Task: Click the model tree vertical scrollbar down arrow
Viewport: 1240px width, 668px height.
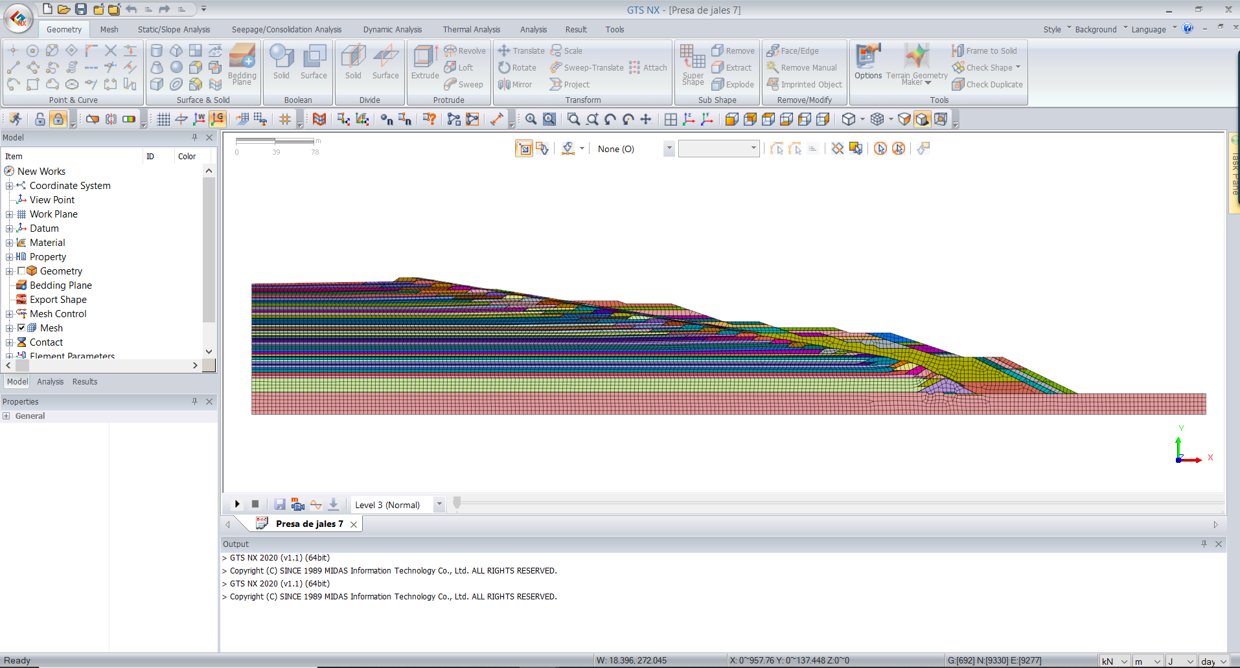Action: click(209, 351)
